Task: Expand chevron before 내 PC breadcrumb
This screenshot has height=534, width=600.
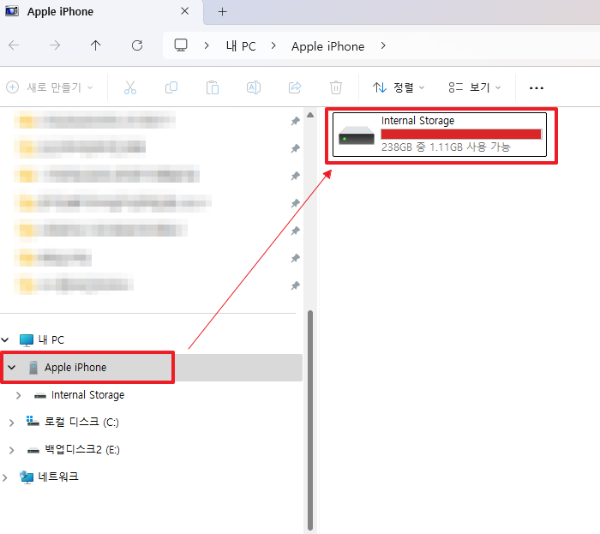Action: click(207, 46)
